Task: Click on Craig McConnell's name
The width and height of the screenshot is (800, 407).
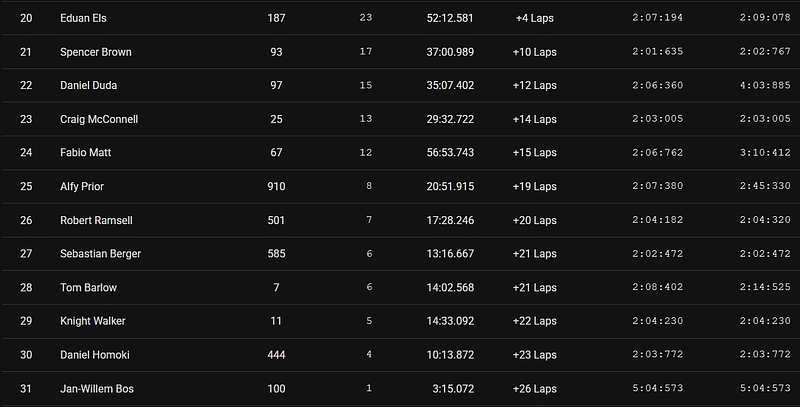Action: 99,119
